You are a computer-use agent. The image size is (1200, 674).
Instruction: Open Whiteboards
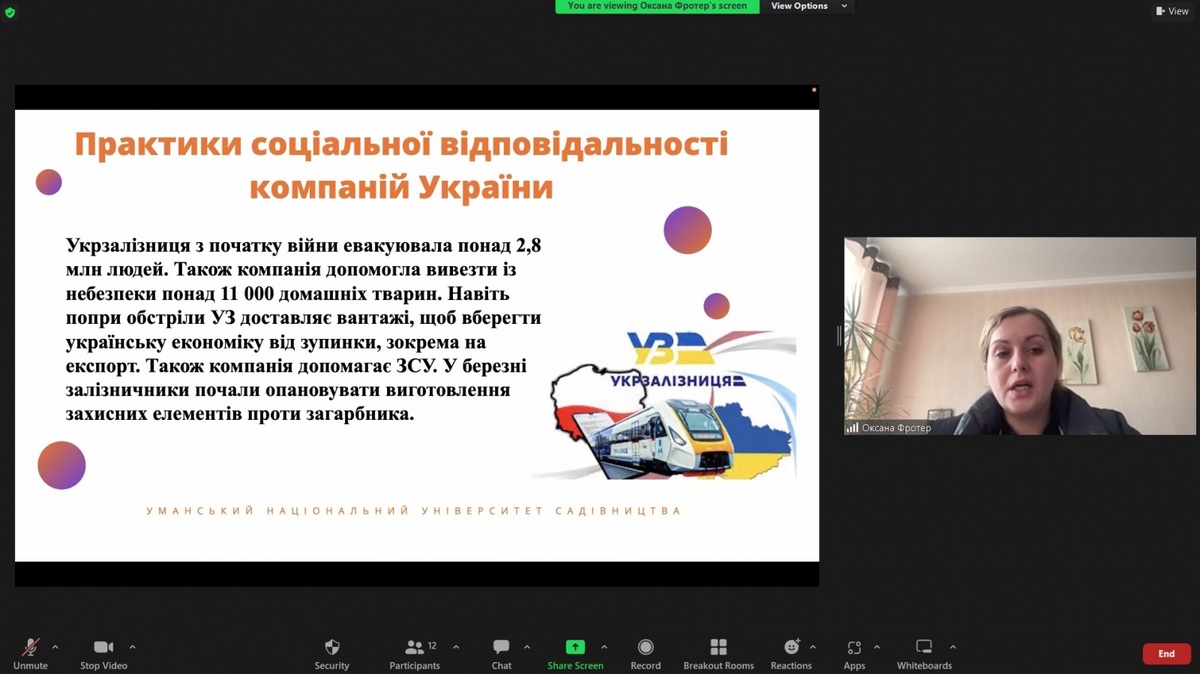point(924,654)
